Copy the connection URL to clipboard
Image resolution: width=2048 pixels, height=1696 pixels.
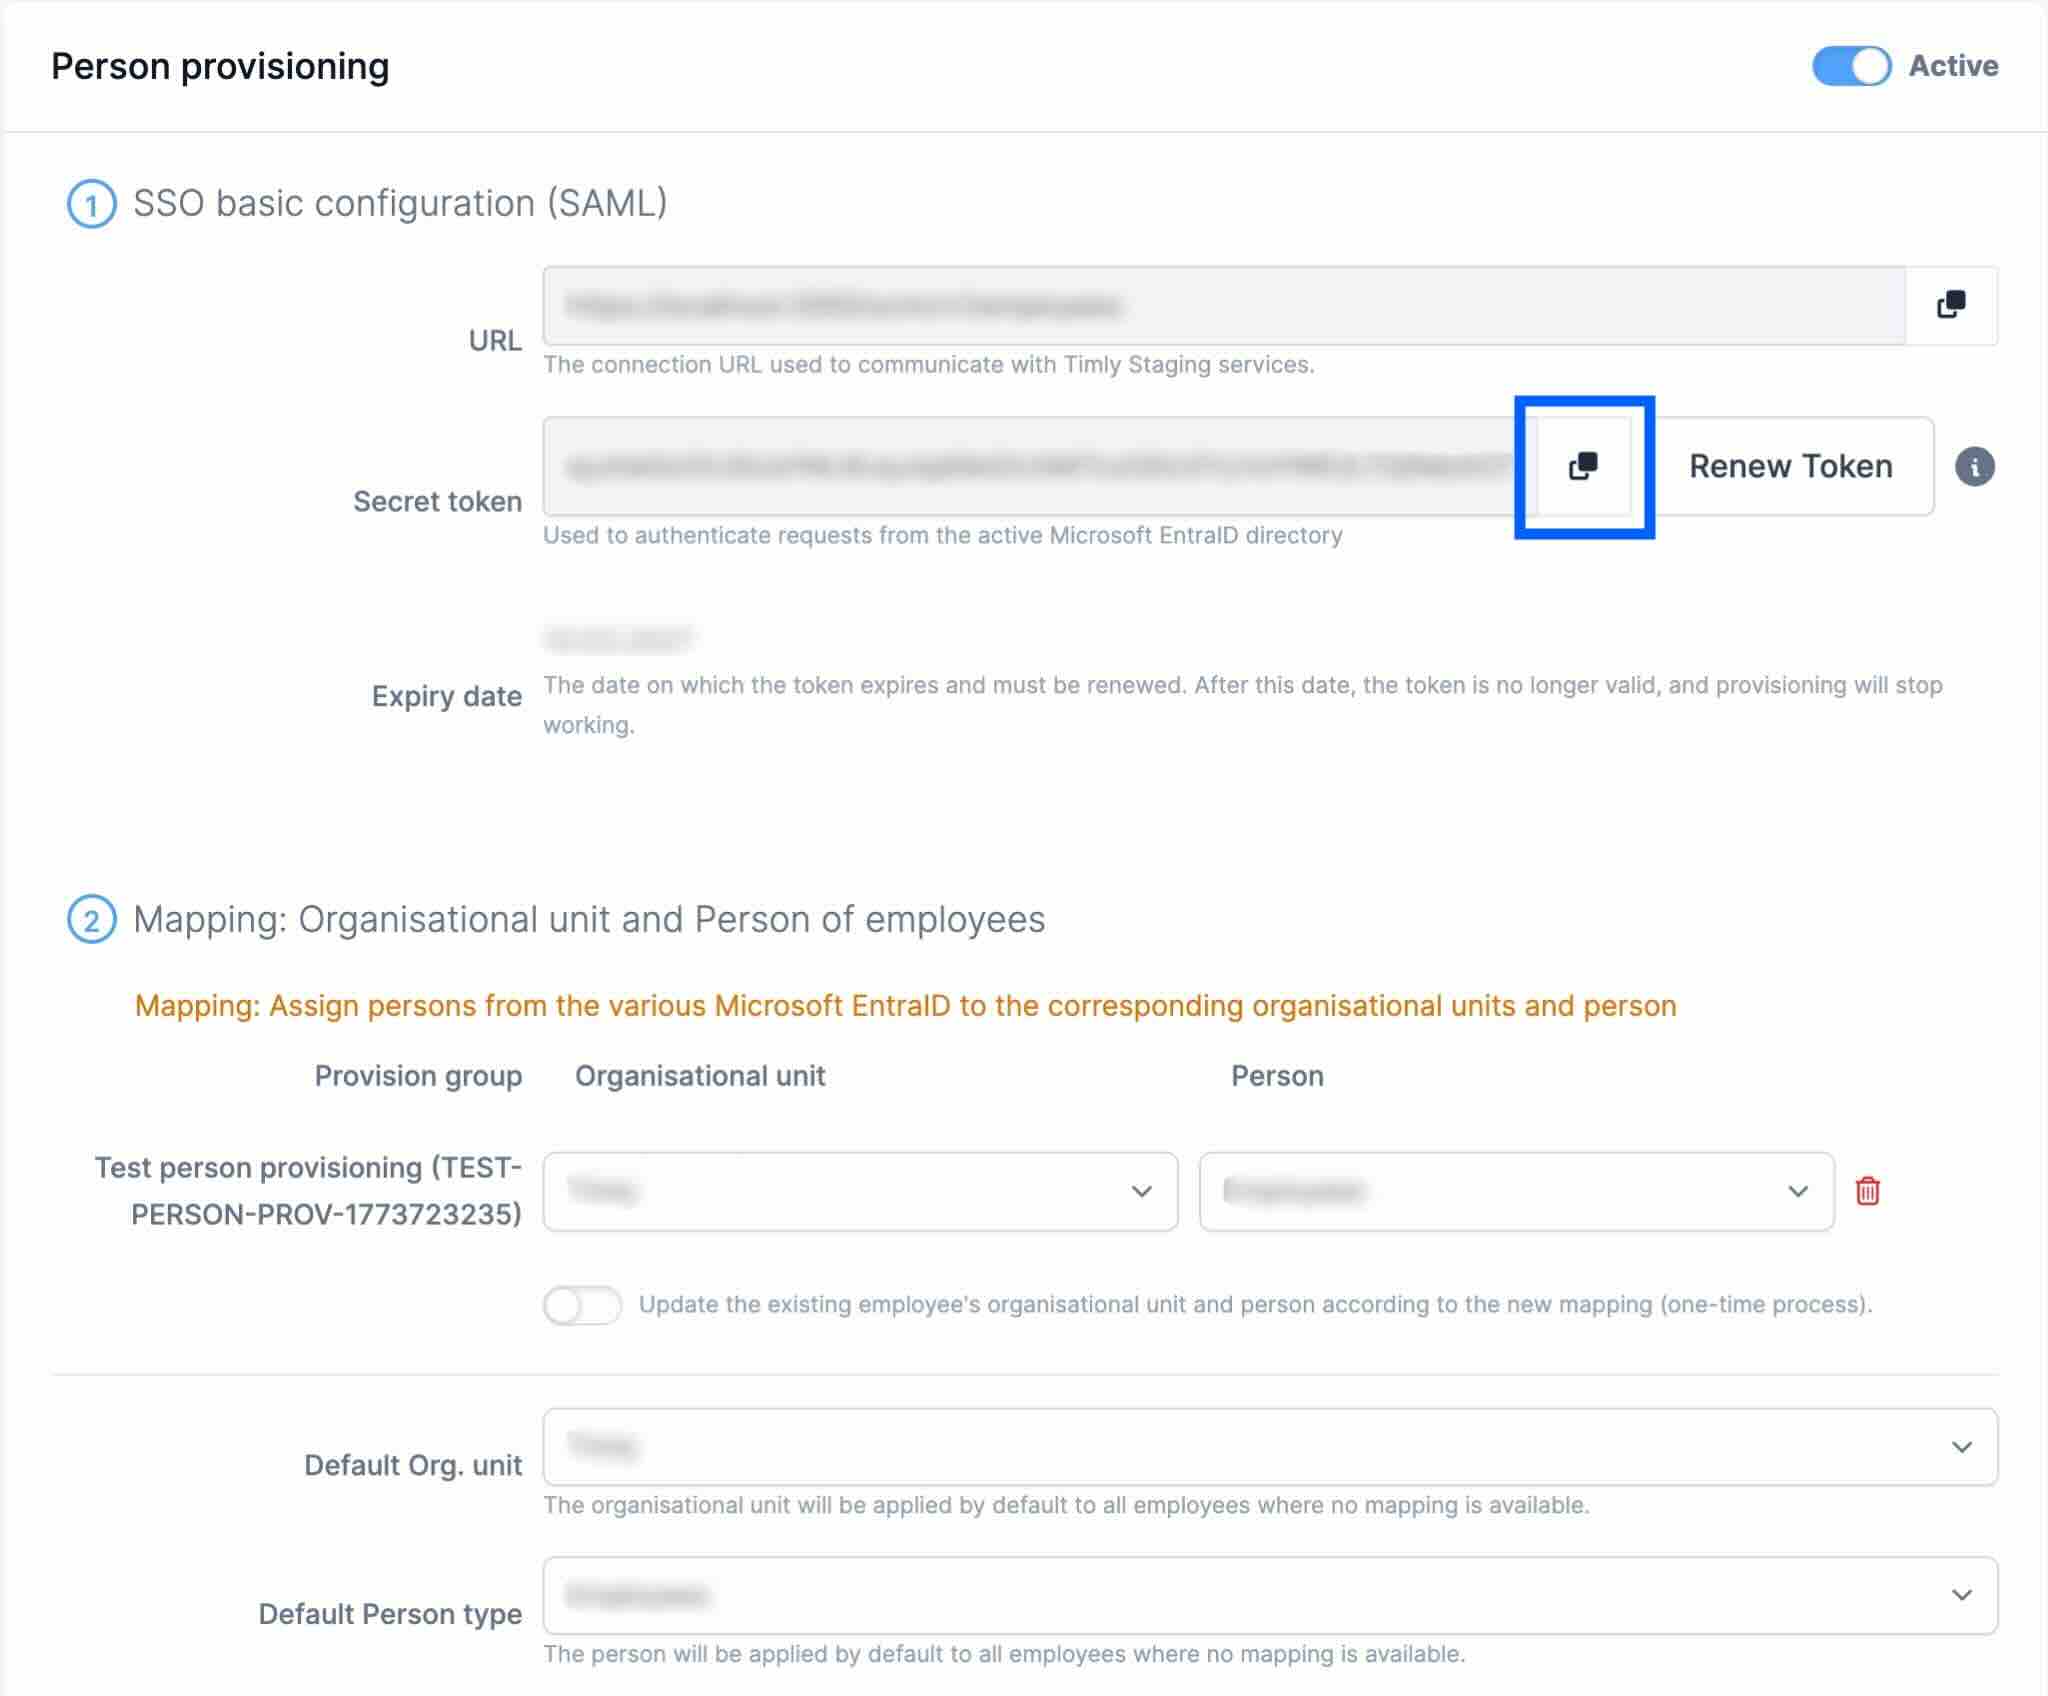click(x=1950, y=305)
